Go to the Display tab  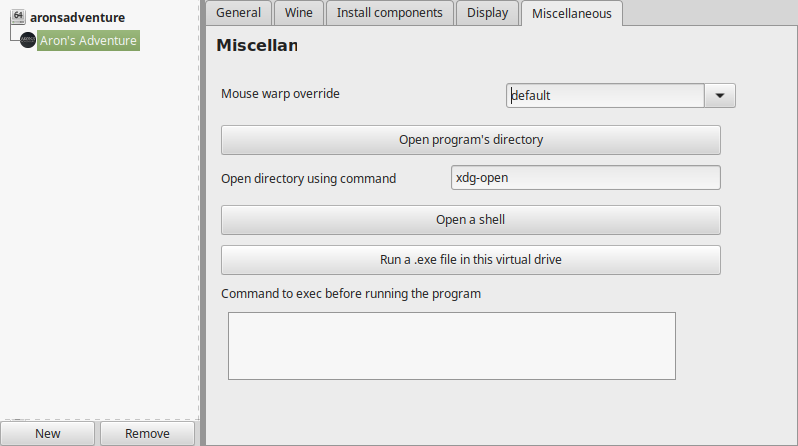tap(488, 13)
